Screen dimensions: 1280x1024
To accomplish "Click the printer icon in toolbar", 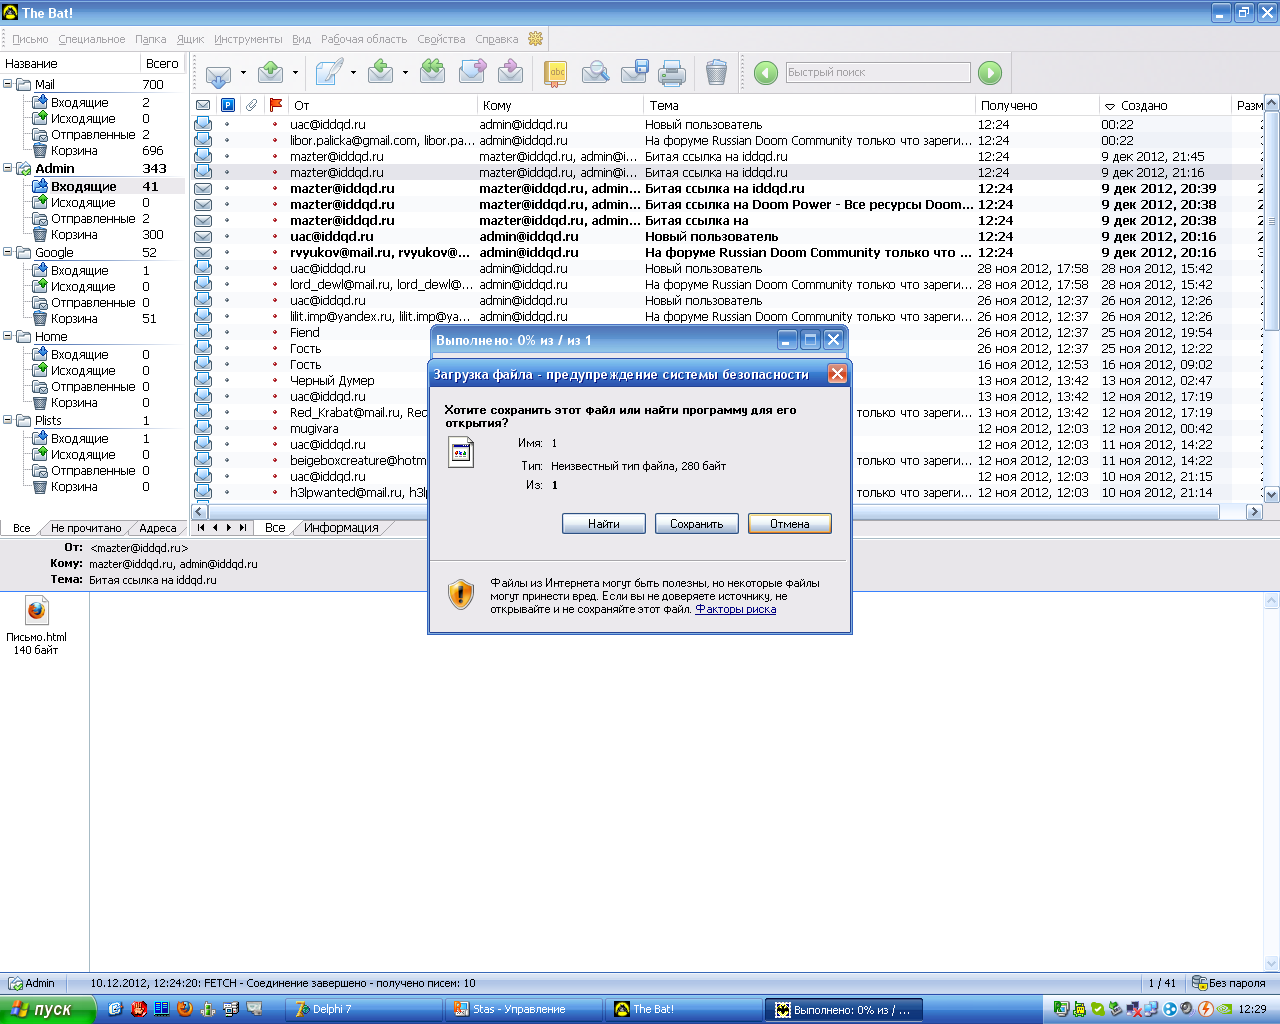I will click(672, 73).
